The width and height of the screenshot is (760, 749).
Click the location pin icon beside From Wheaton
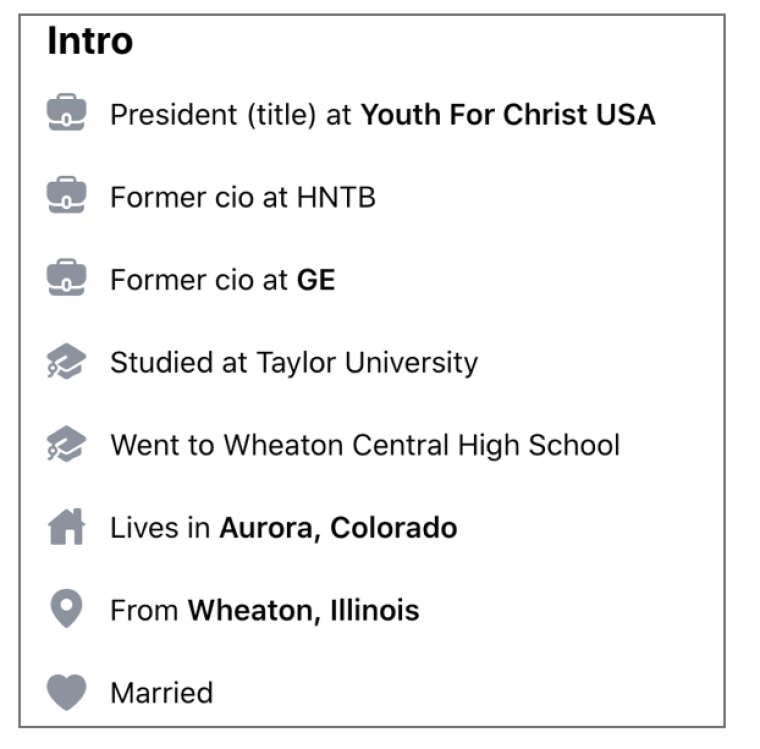66,608
